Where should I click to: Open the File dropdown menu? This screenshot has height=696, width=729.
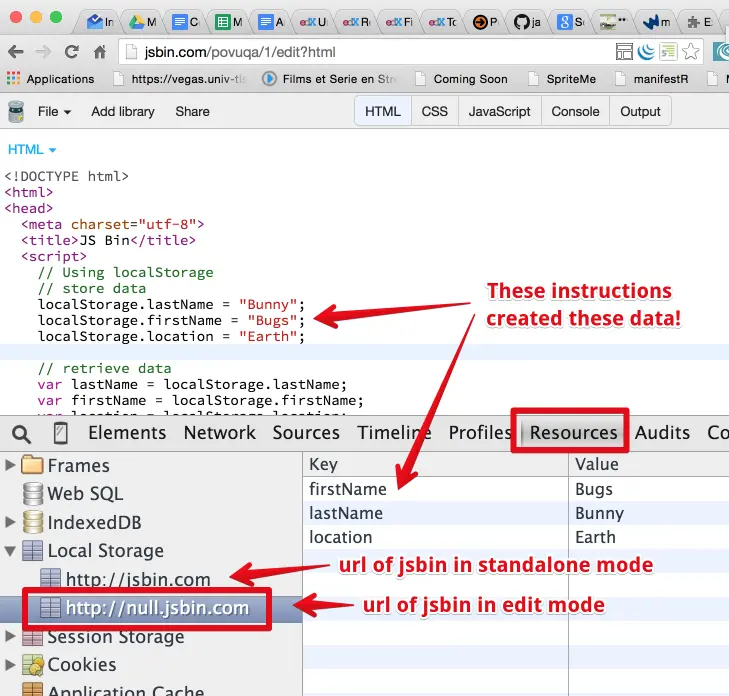[54, 112]
